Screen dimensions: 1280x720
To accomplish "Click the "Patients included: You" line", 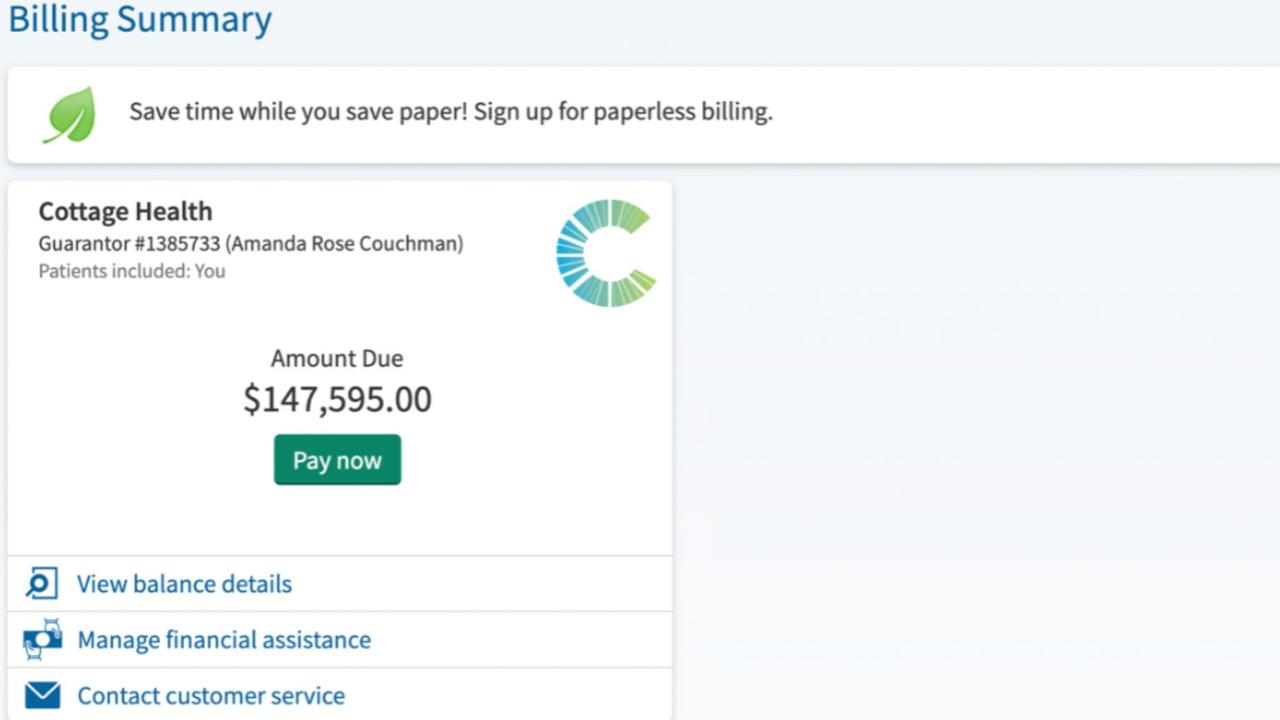I will [132, 271].
